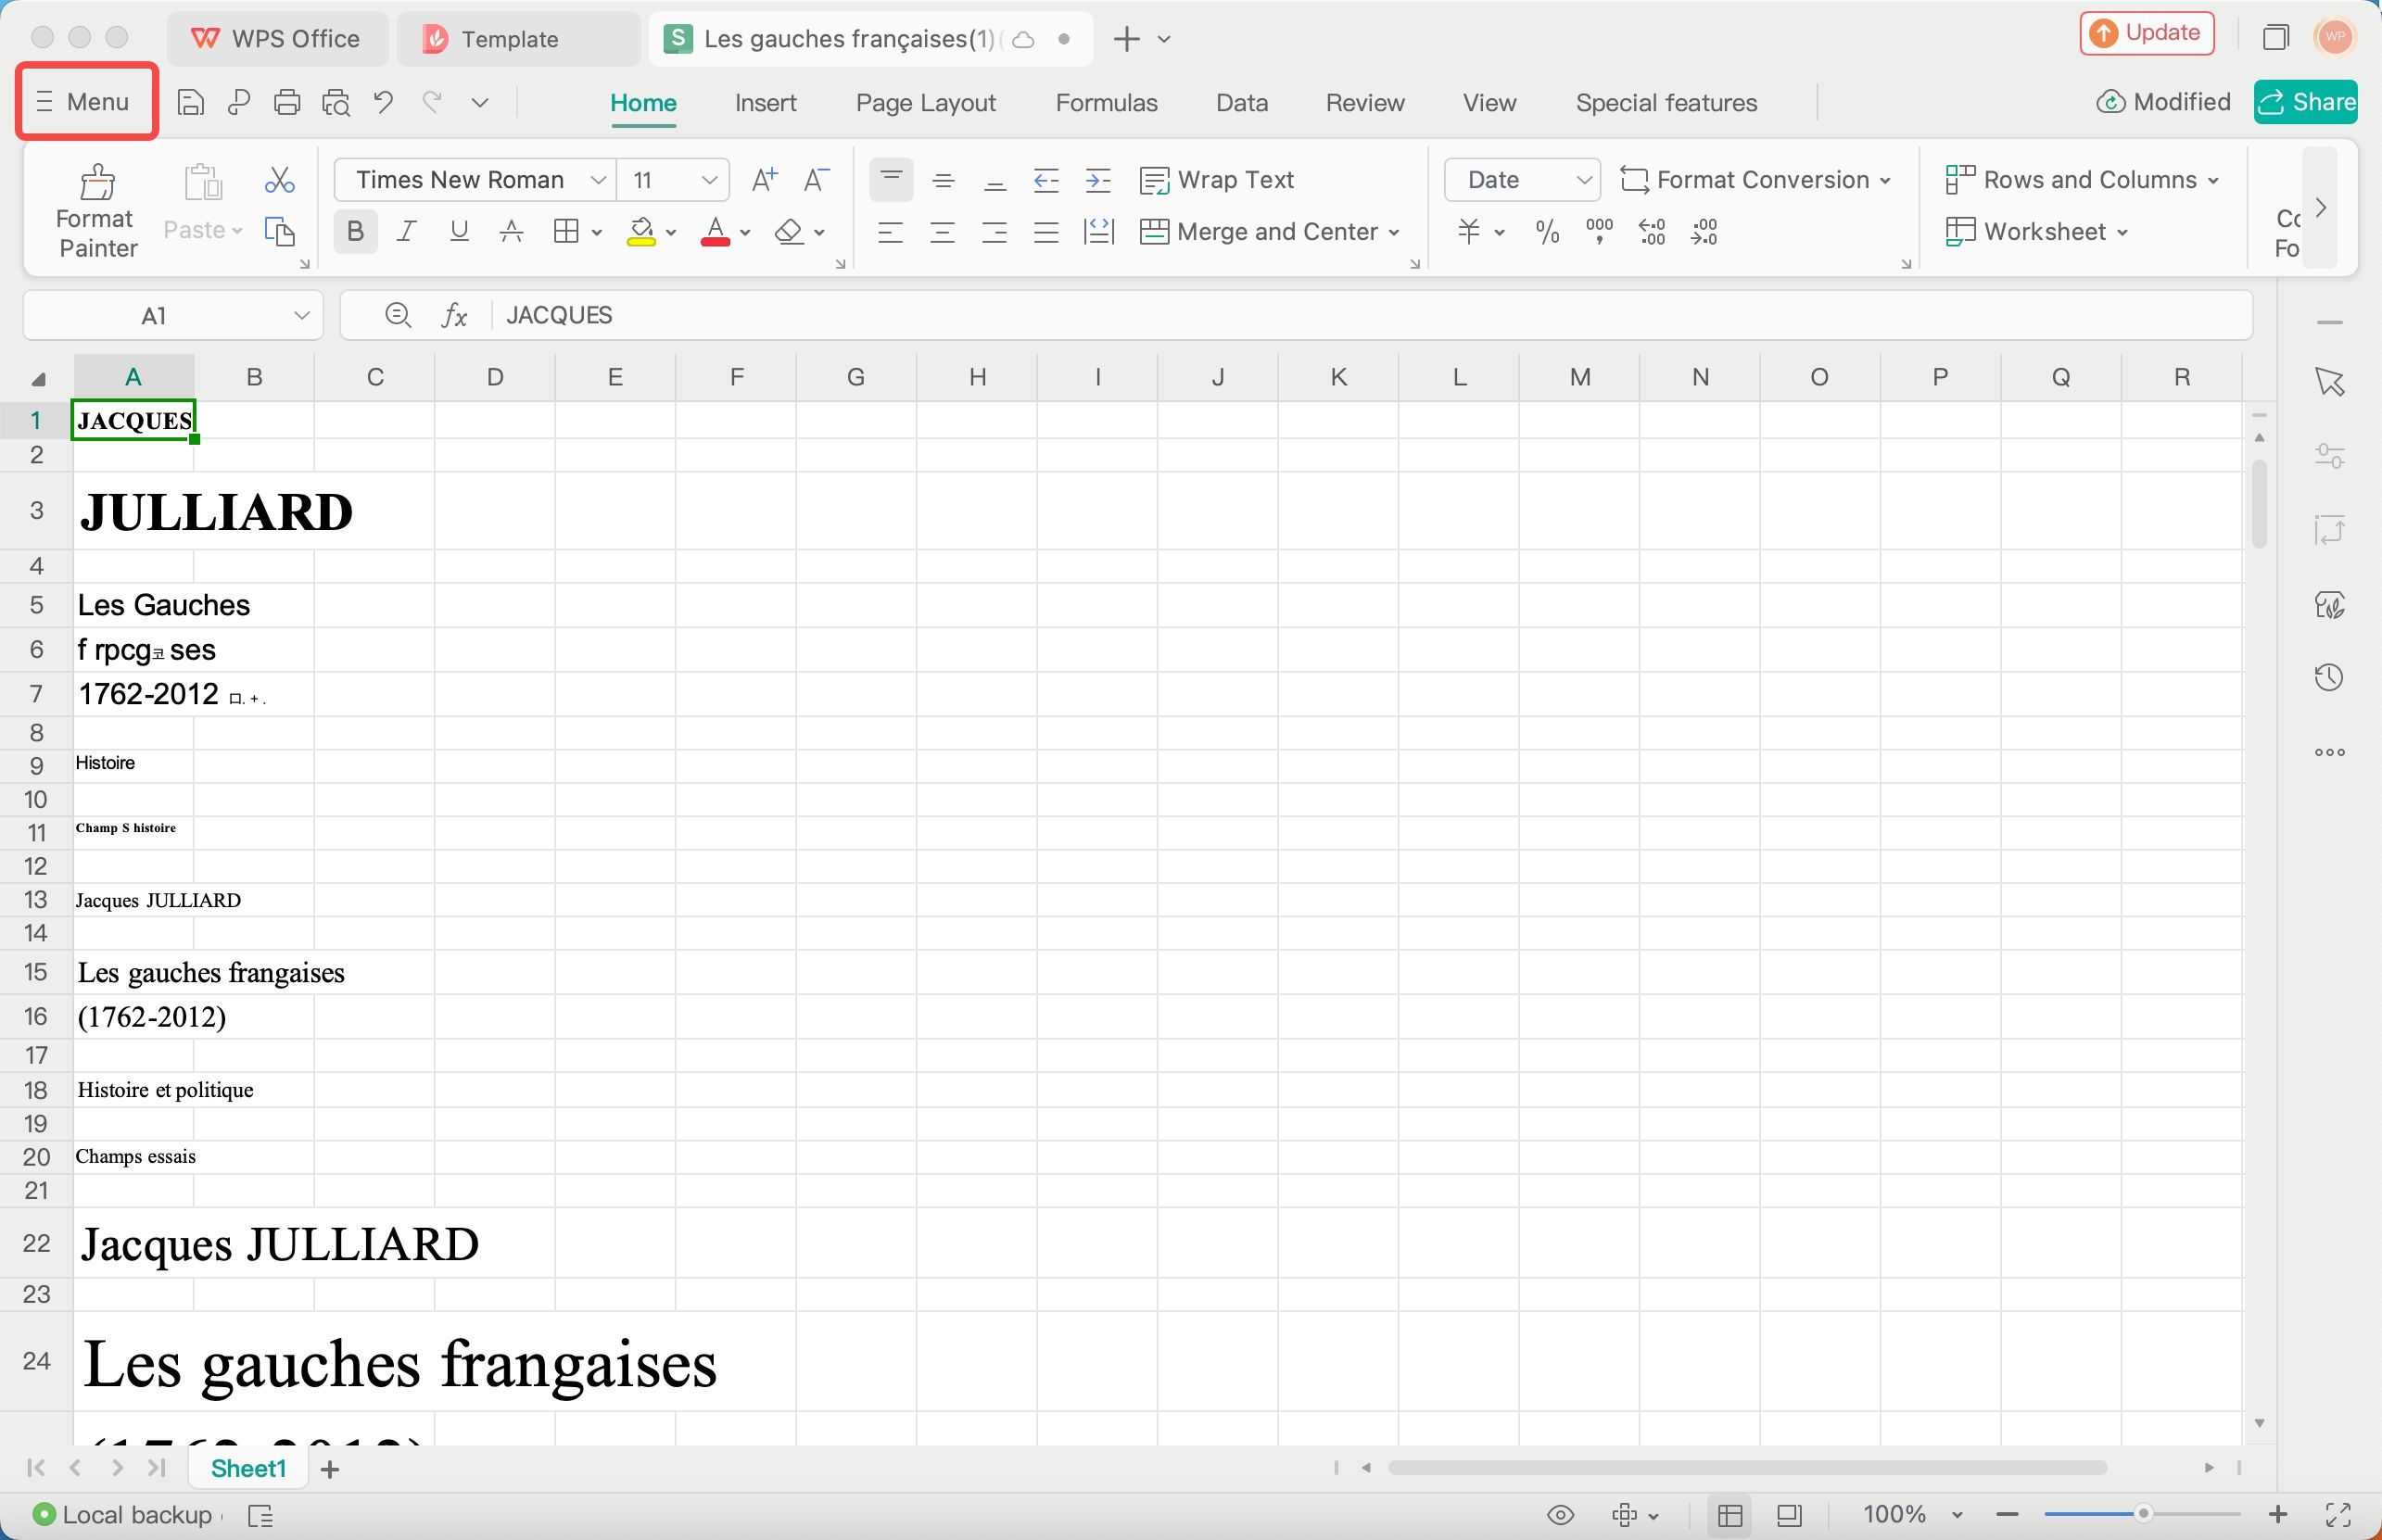
Task: Click the formula bar input field
Action: tap(1370, 316)
